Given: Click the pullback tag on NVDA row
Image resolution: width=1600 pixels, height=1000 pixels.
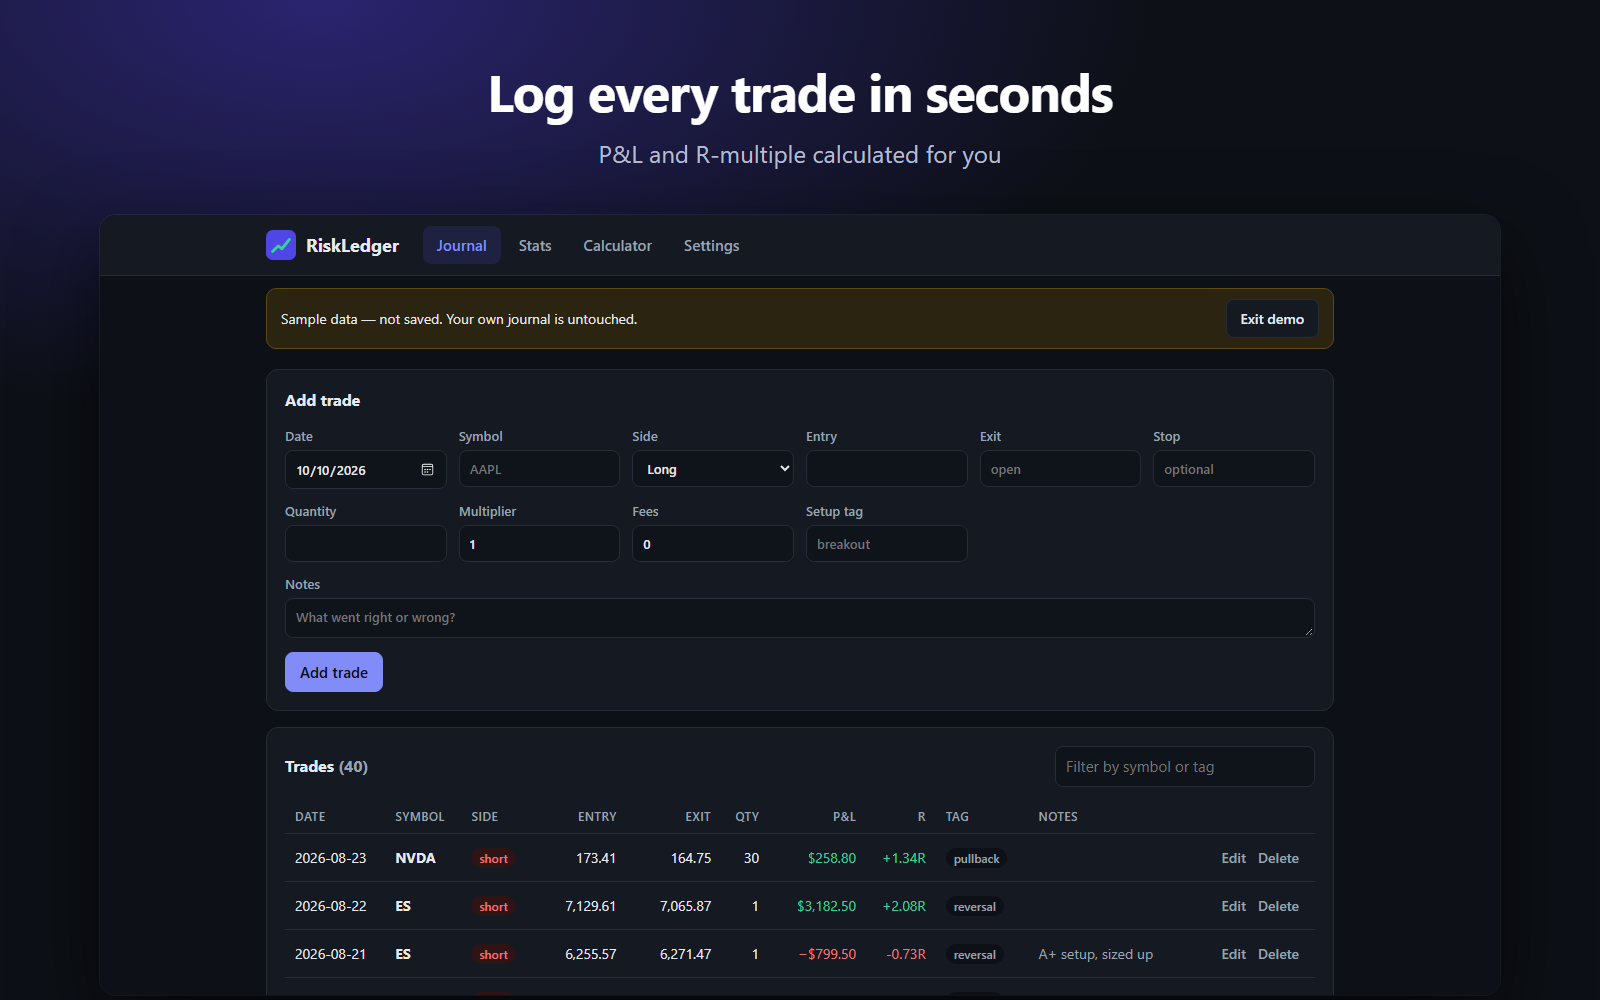Looking at the screenshot, I should tap(976, 859).
